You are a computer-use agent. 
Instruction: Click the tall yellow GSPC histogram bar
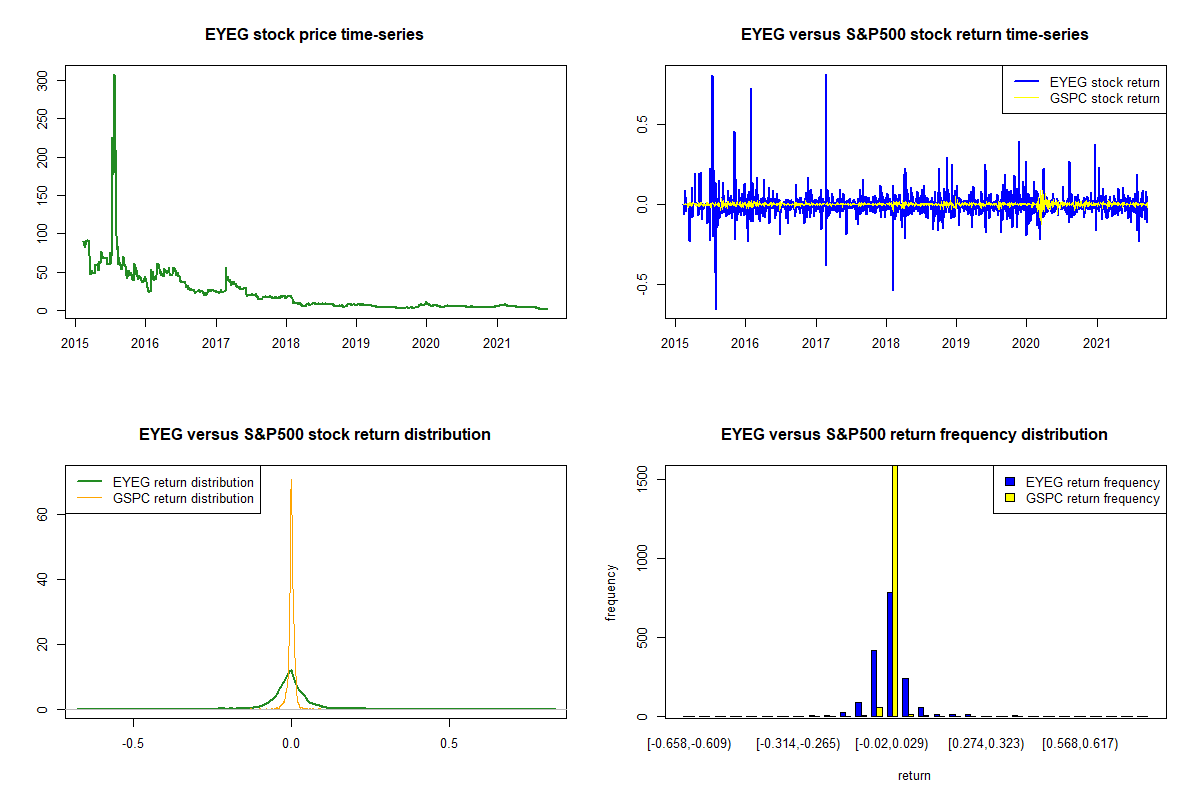[894, 590]
